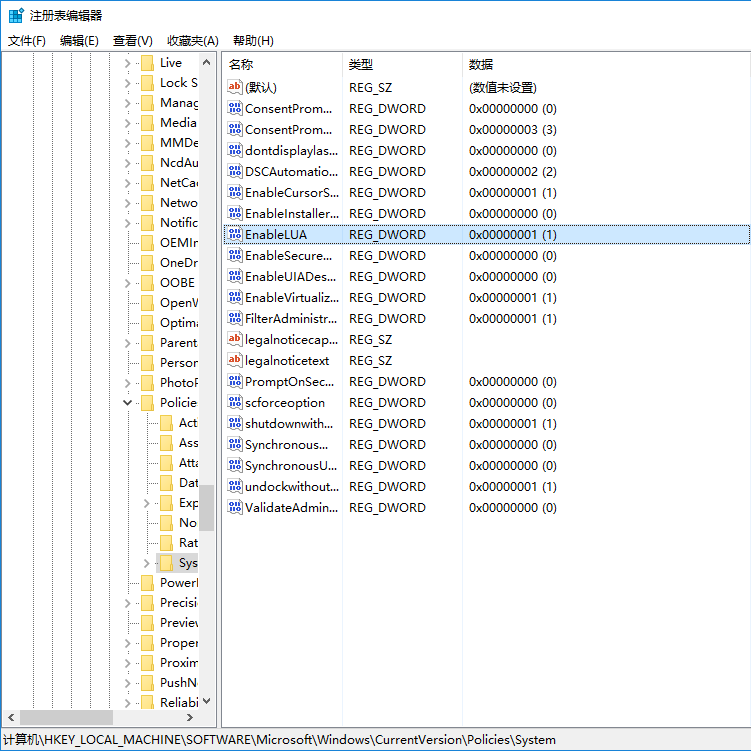Click the DWORD icon of scforceoption
751x751 pixels.
point(235,403)
